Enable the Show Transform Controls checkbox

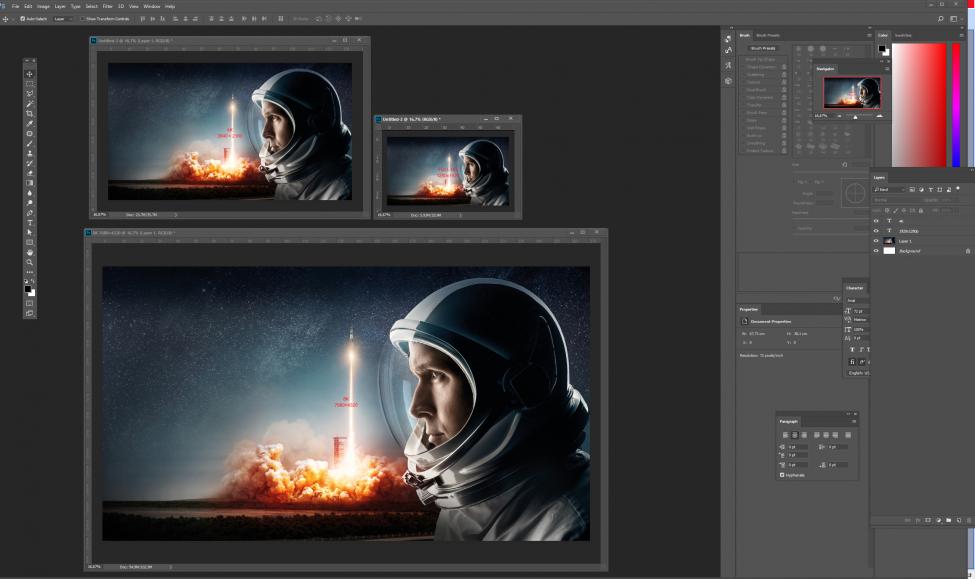[82, 18]
